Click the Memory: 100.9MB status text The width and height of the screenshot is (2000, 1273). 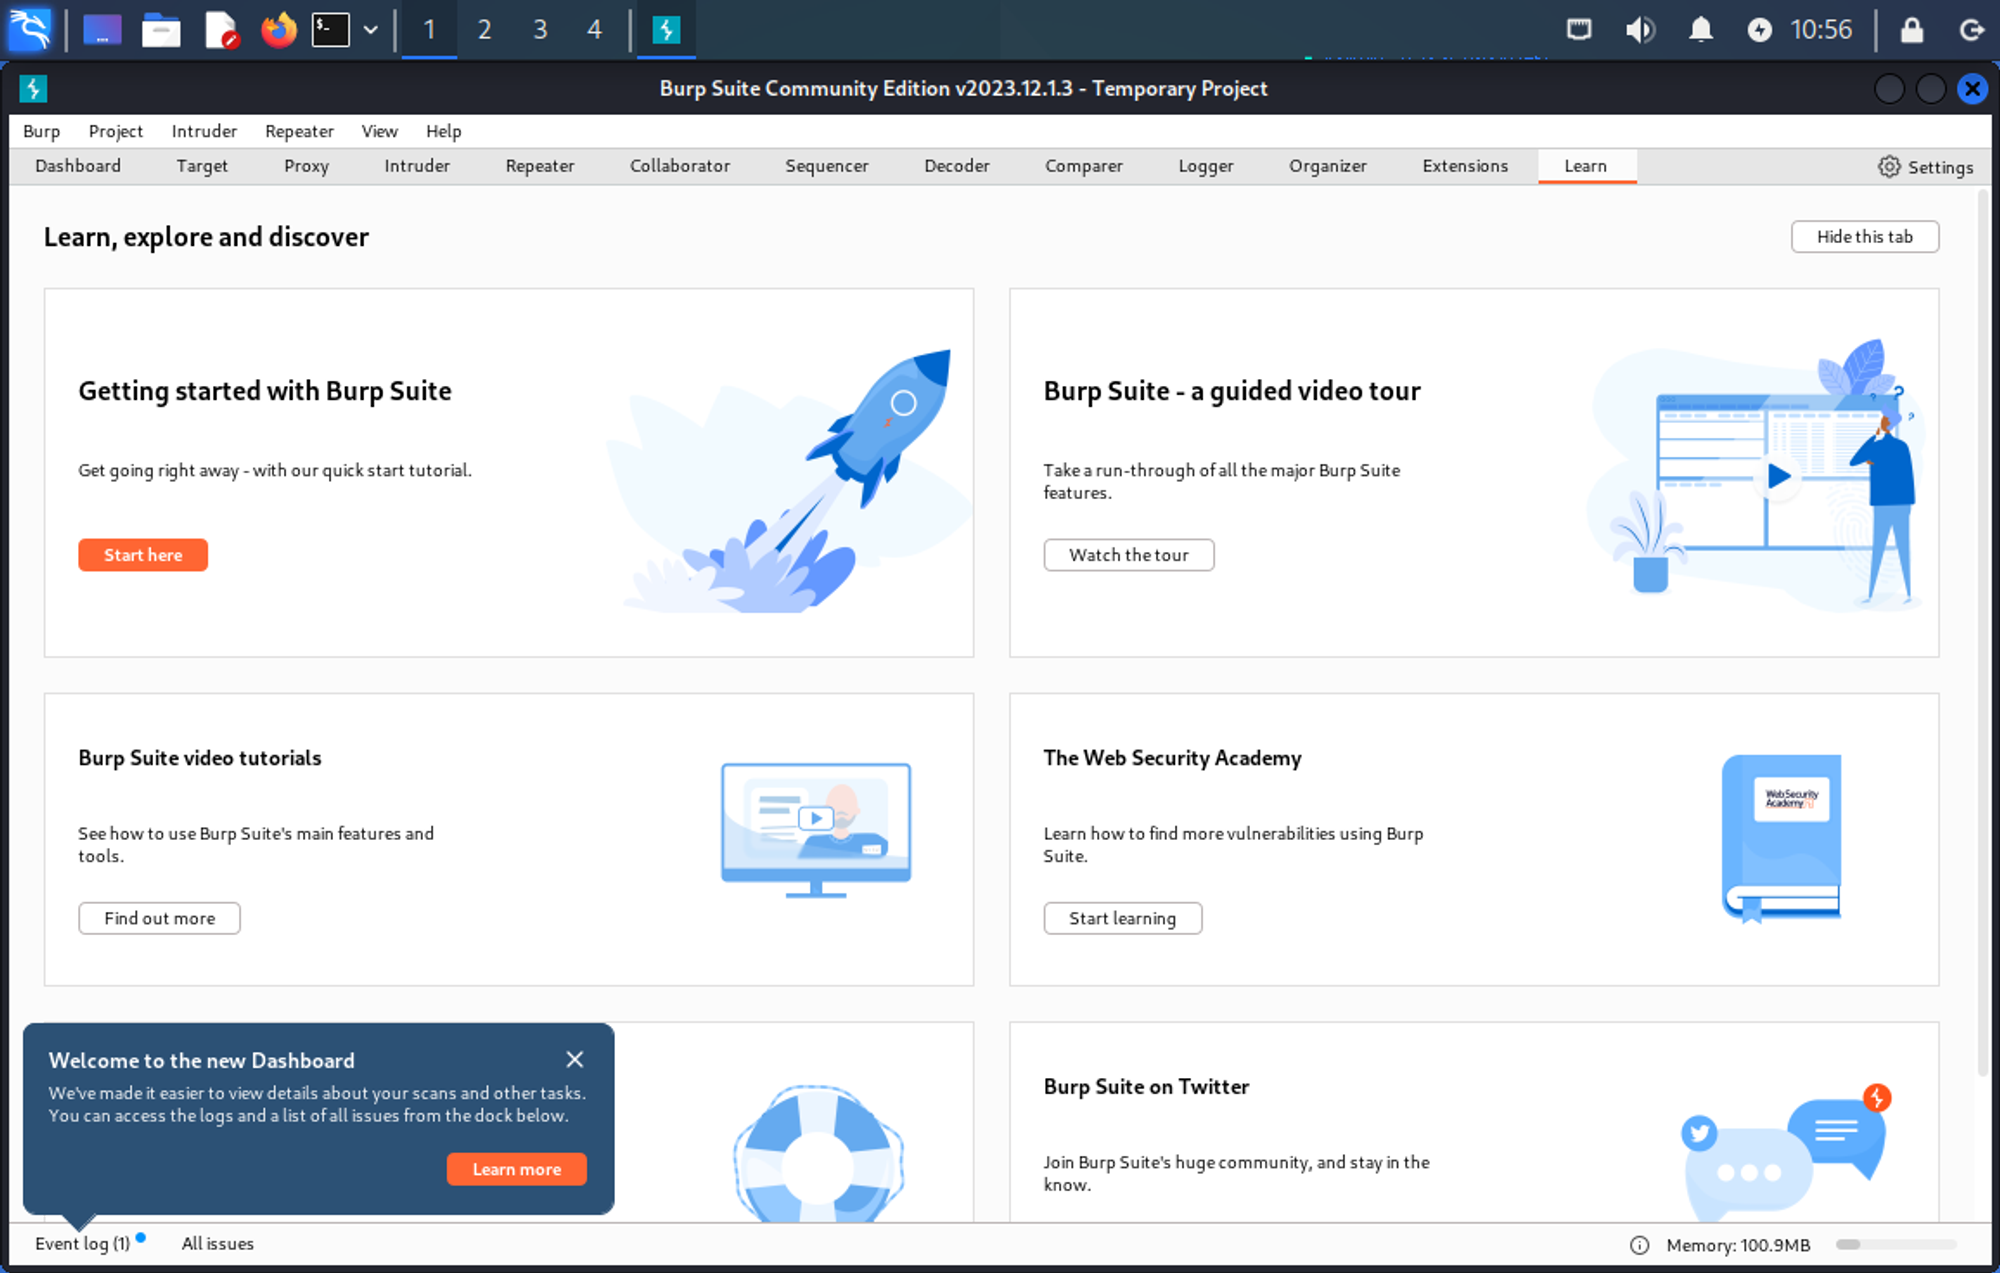[1738, 1245]
